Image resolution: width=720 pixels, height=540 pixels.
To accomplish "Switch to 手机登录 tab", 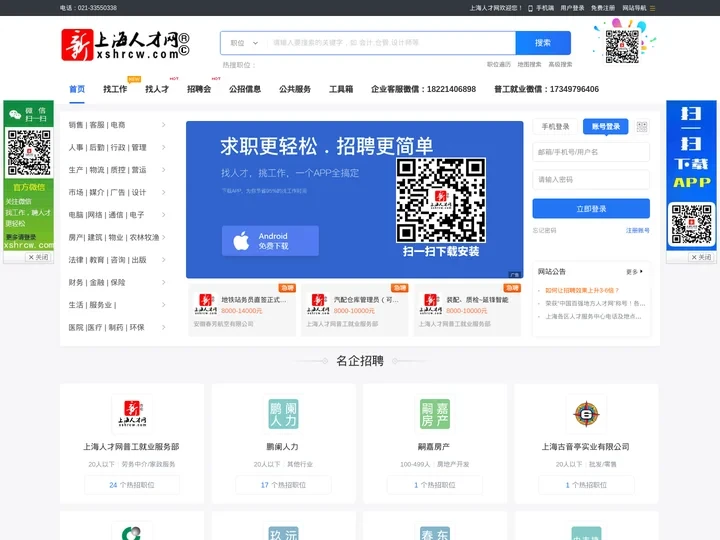I will pyautogui.click(x=555, y=127).
